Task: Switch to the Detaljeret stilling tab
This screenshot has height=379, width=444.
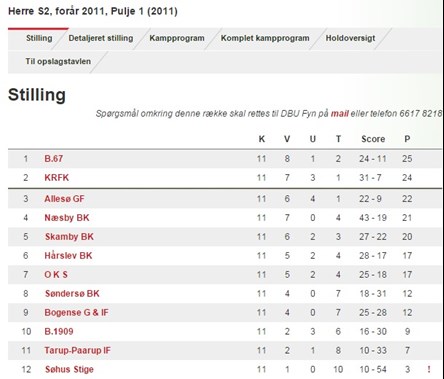Action: 101,38
